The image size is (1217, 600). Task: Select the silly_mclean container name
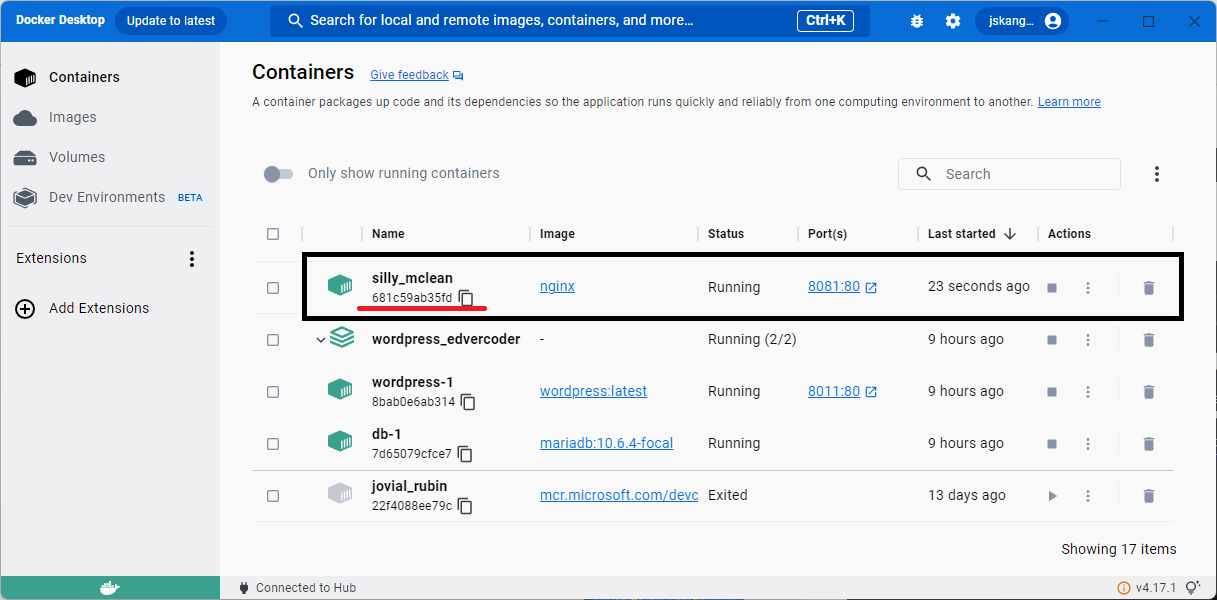coord(412,278)
